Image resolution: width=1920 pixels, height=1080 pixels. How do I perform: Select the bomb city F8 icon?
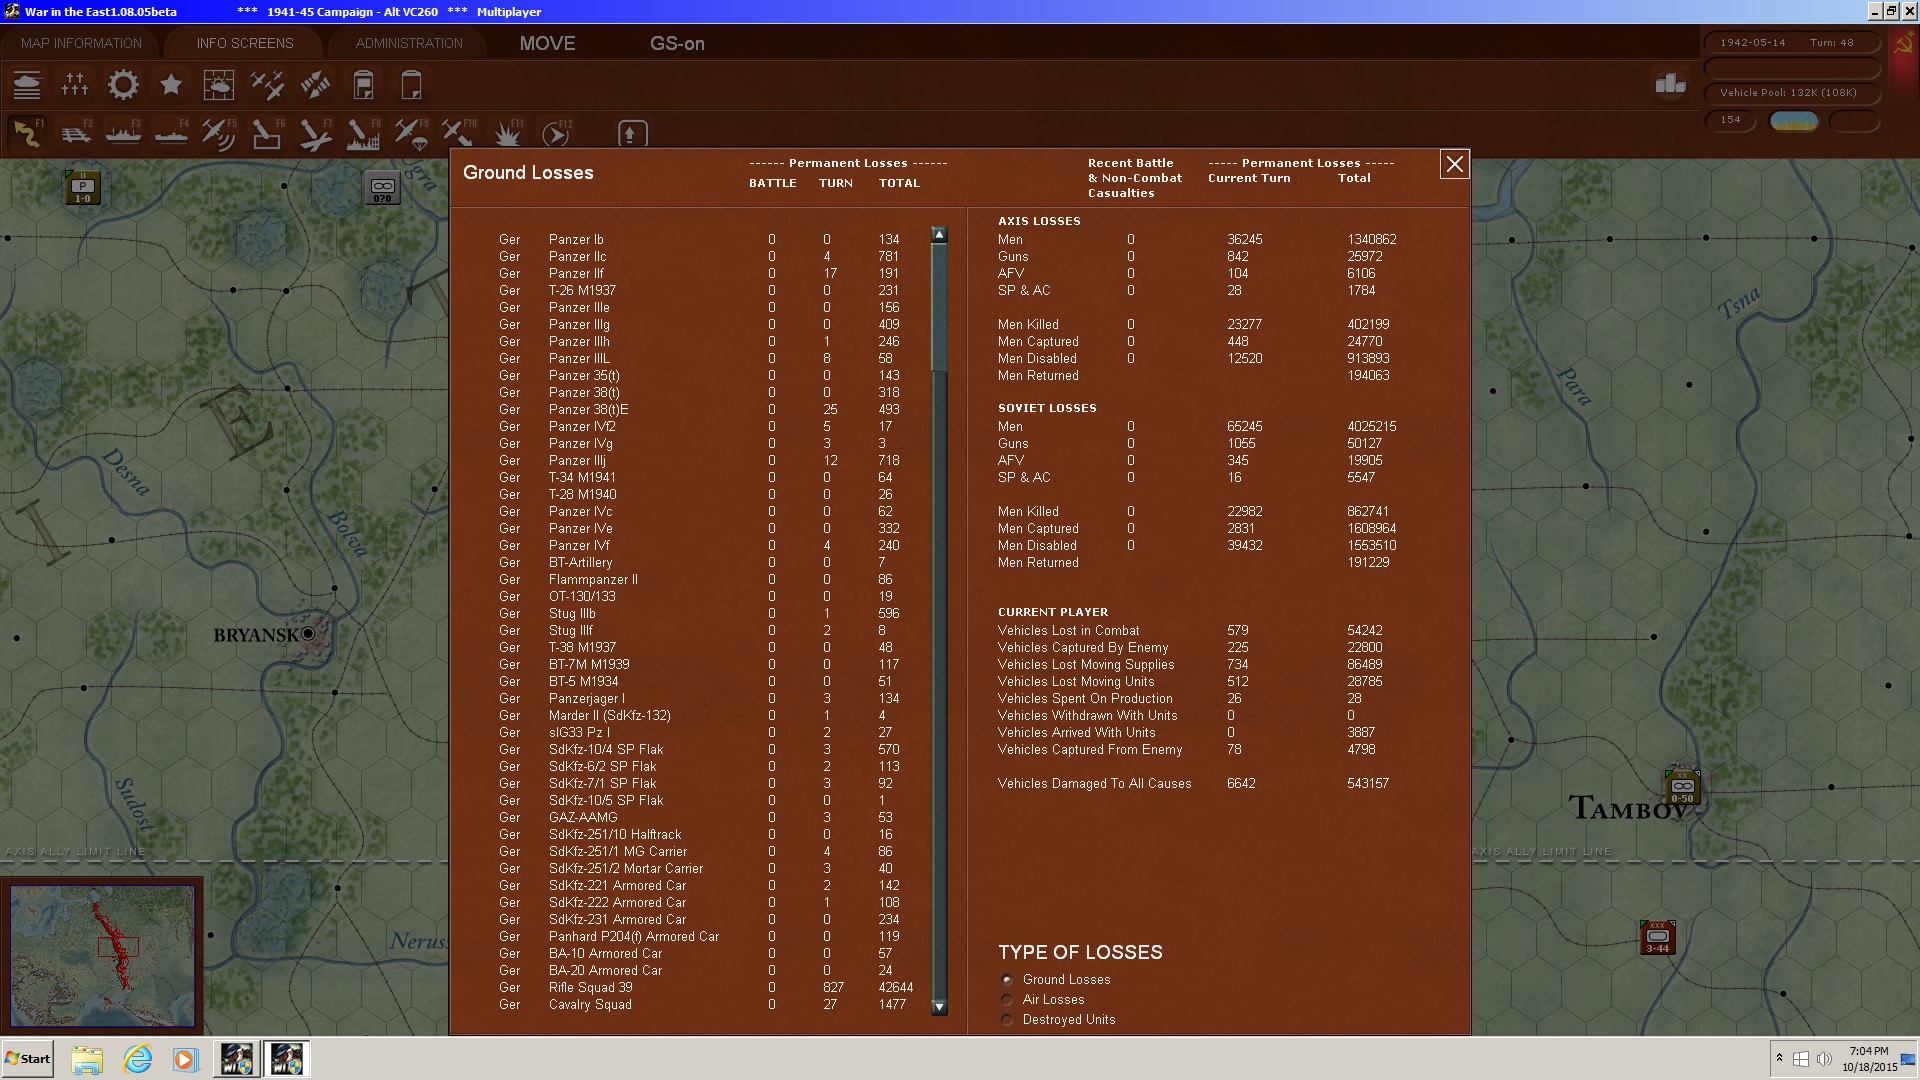[x=362, y=134]
